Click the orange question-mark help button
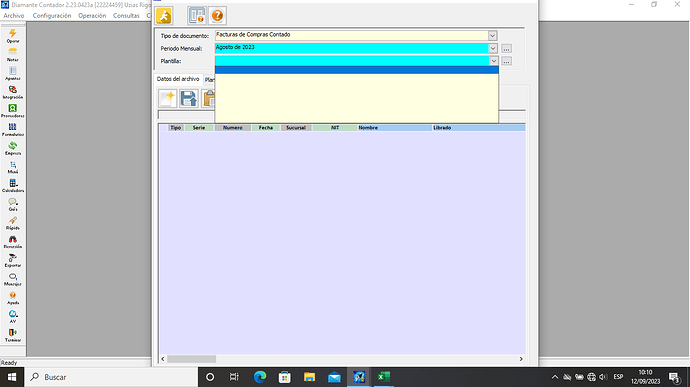Image resolution: width=690 pixels, height=387 pixels. click(x=217, y=16)
